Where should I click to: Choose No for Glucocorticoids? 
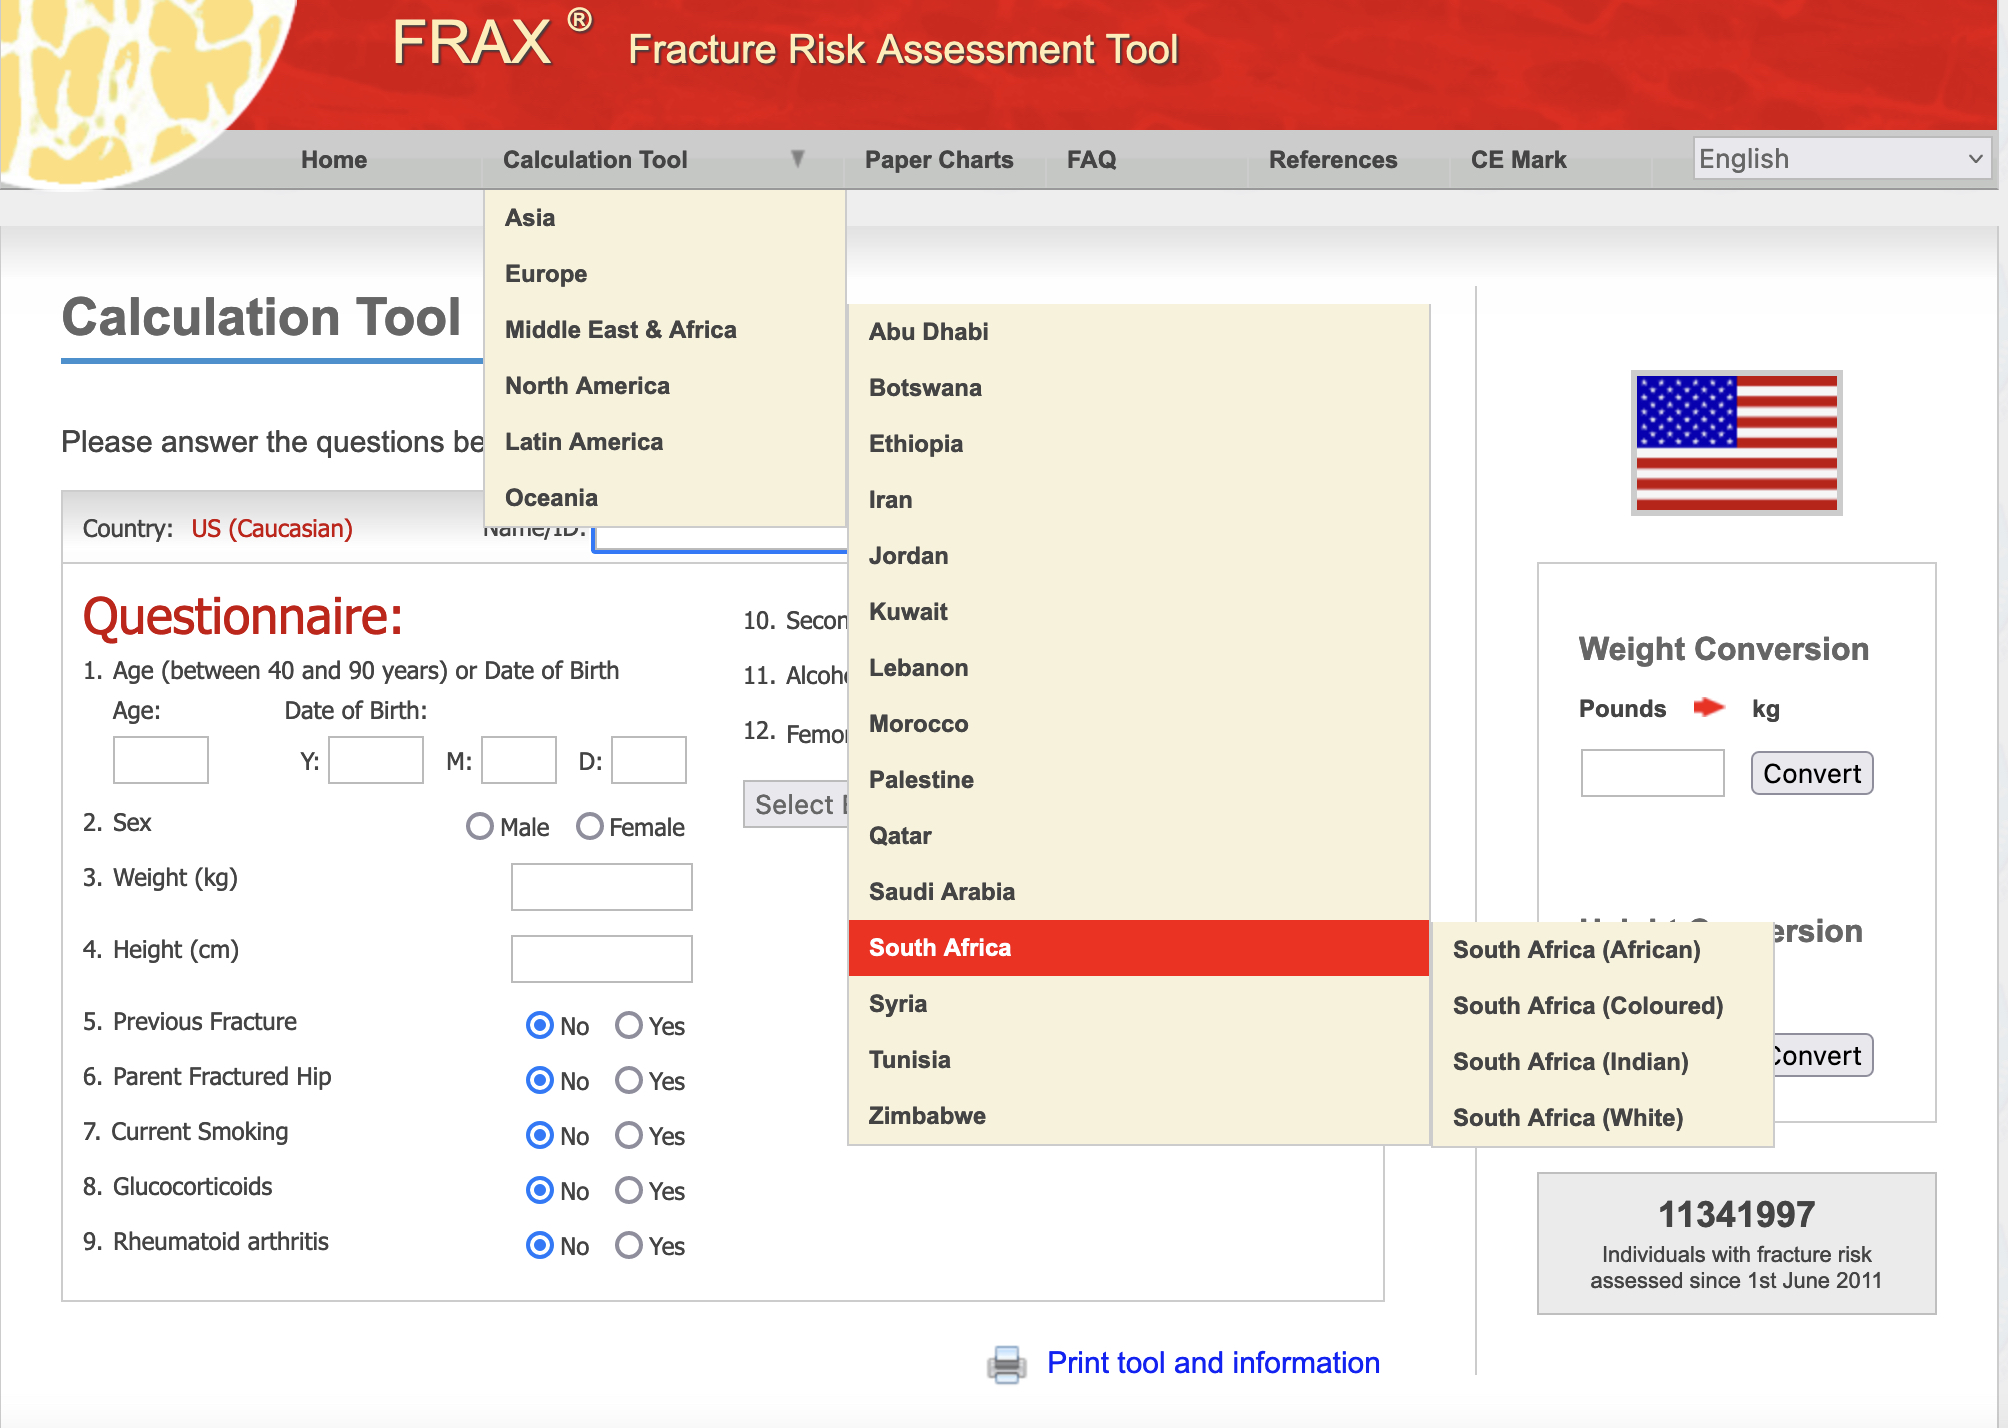coord(540,1190)
